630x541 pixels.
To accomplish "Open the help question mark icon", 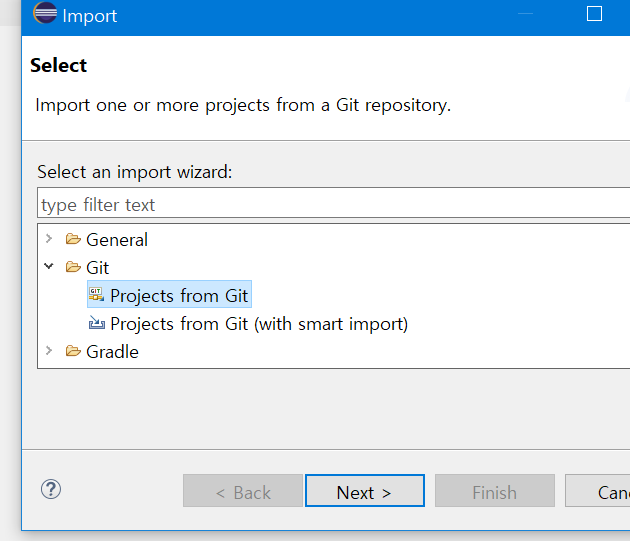I will click(x=51, y=489).
